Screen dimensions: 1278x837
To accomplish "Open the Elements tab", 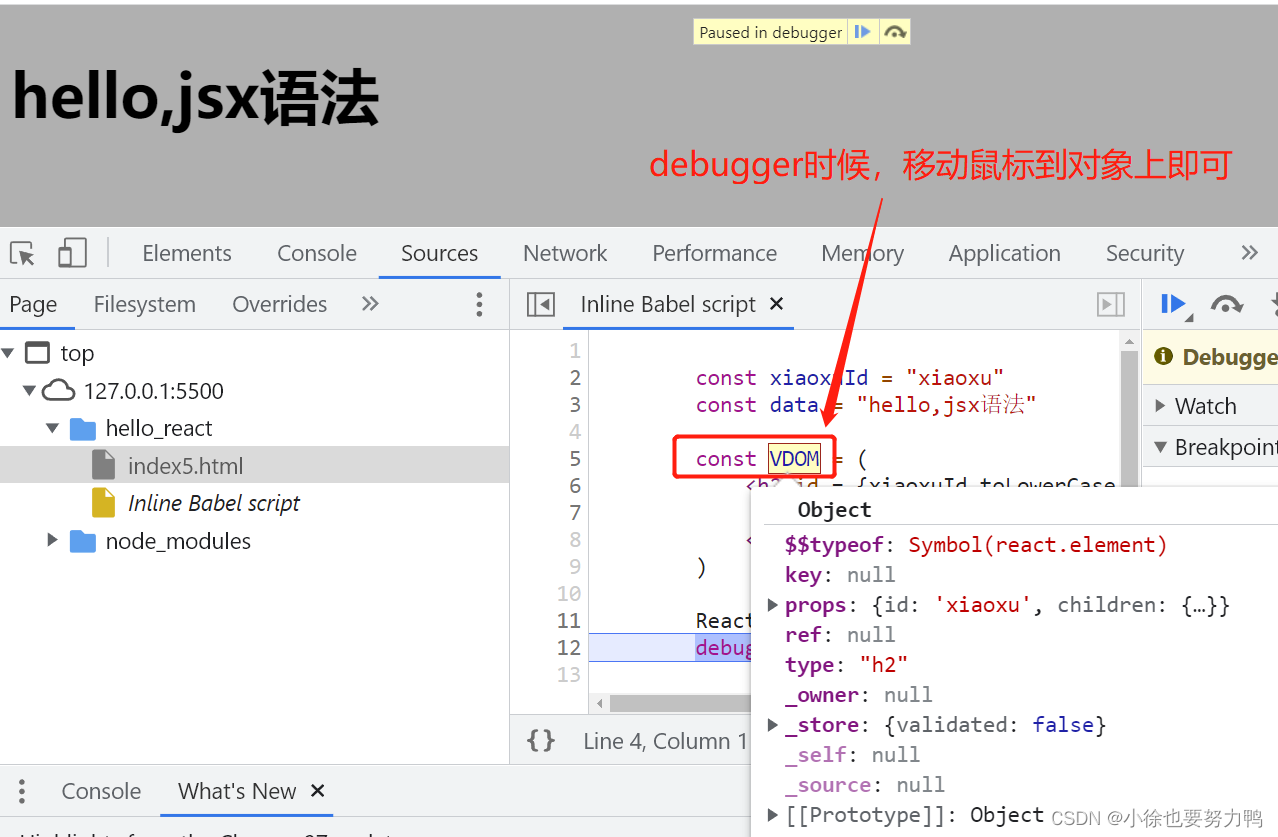I will pyautogui.click(x=187, y=253).
